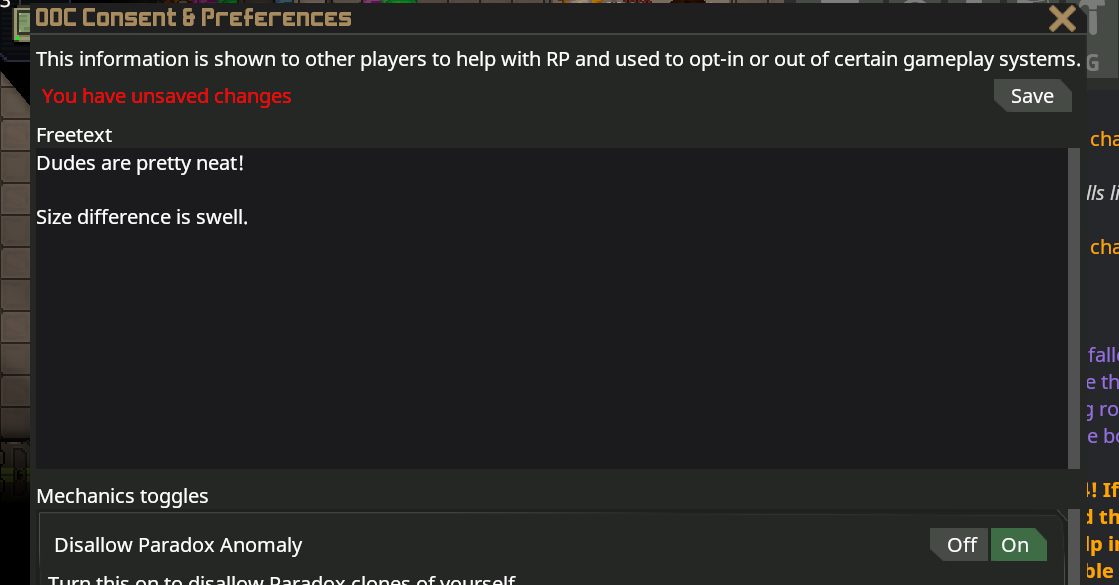Click the bold orange alert text bottom right

(x=1103, y=490)
